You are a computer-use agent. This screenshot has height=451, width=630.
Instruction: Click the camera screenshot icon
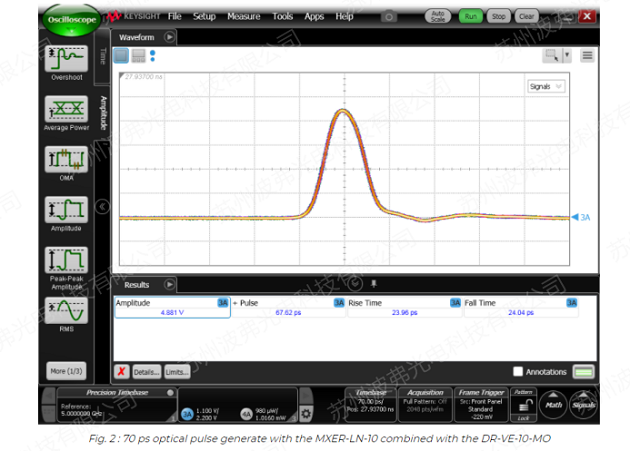[x=388, y=17]
